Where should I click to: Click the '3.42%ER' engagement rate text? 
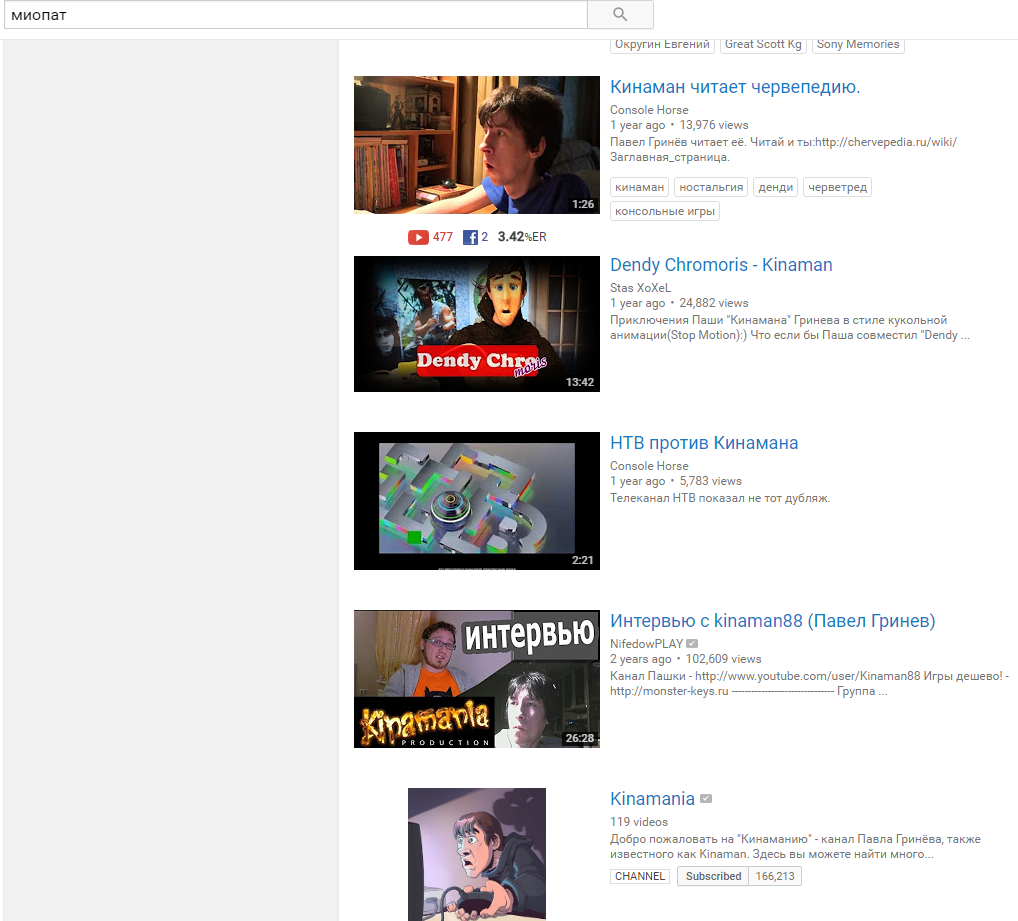click(x=522, y=237)
